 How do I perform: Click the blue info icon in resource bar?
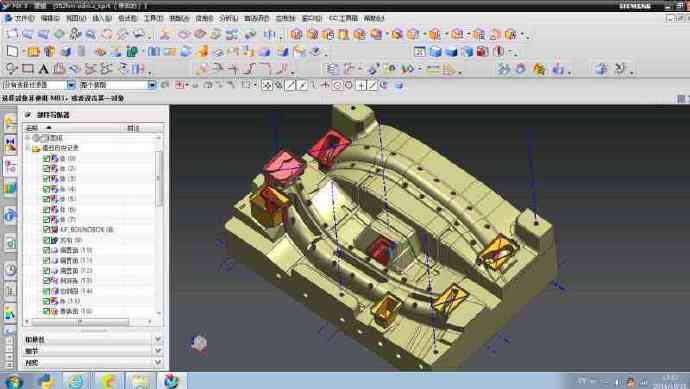(x=10, y=216)
